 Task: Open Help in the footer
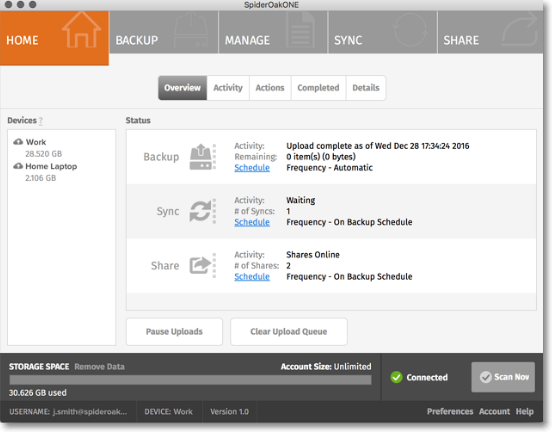525,412
